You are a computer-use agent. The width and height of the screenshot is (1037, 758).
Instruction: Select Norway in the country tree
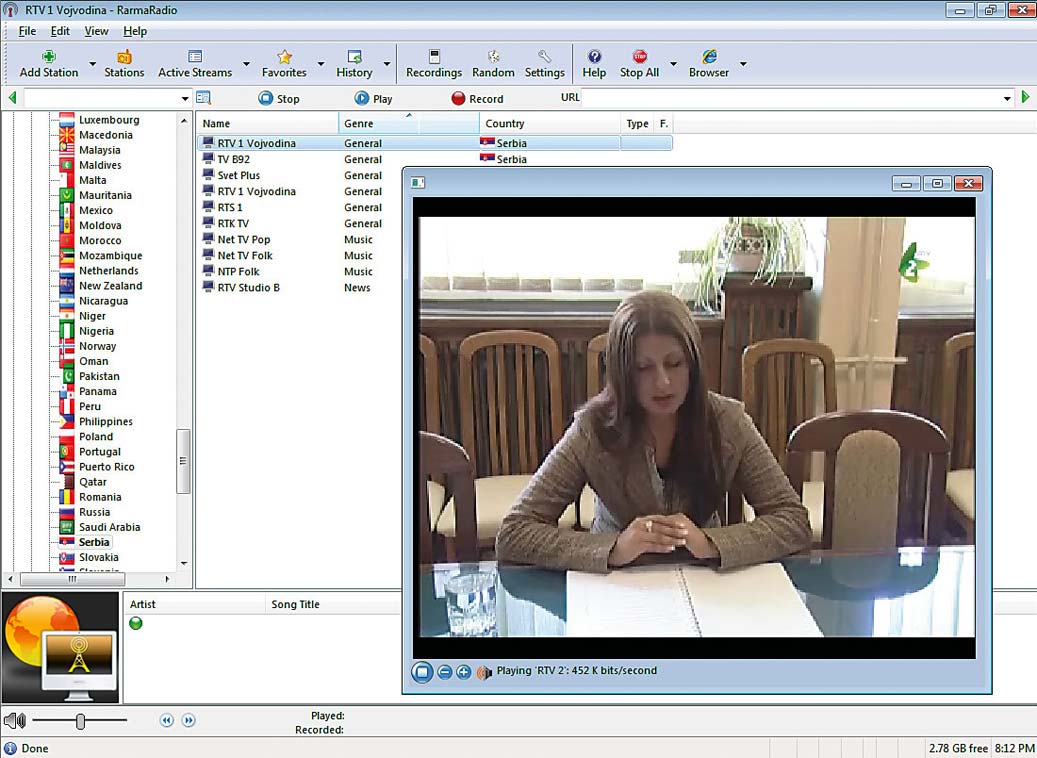[97, 346]
